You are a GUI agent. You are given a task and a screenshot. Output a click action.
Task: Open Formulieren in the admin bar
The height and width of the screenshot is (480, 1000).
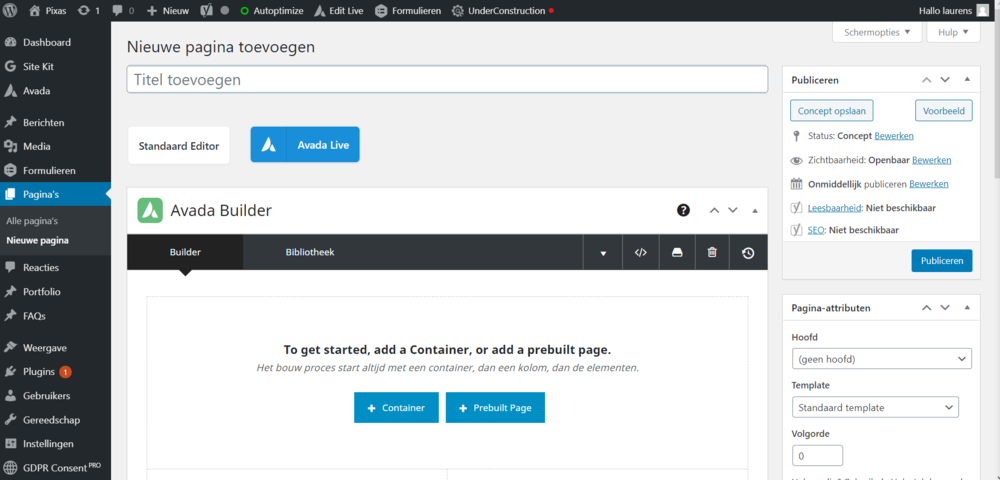click(408, 11)
